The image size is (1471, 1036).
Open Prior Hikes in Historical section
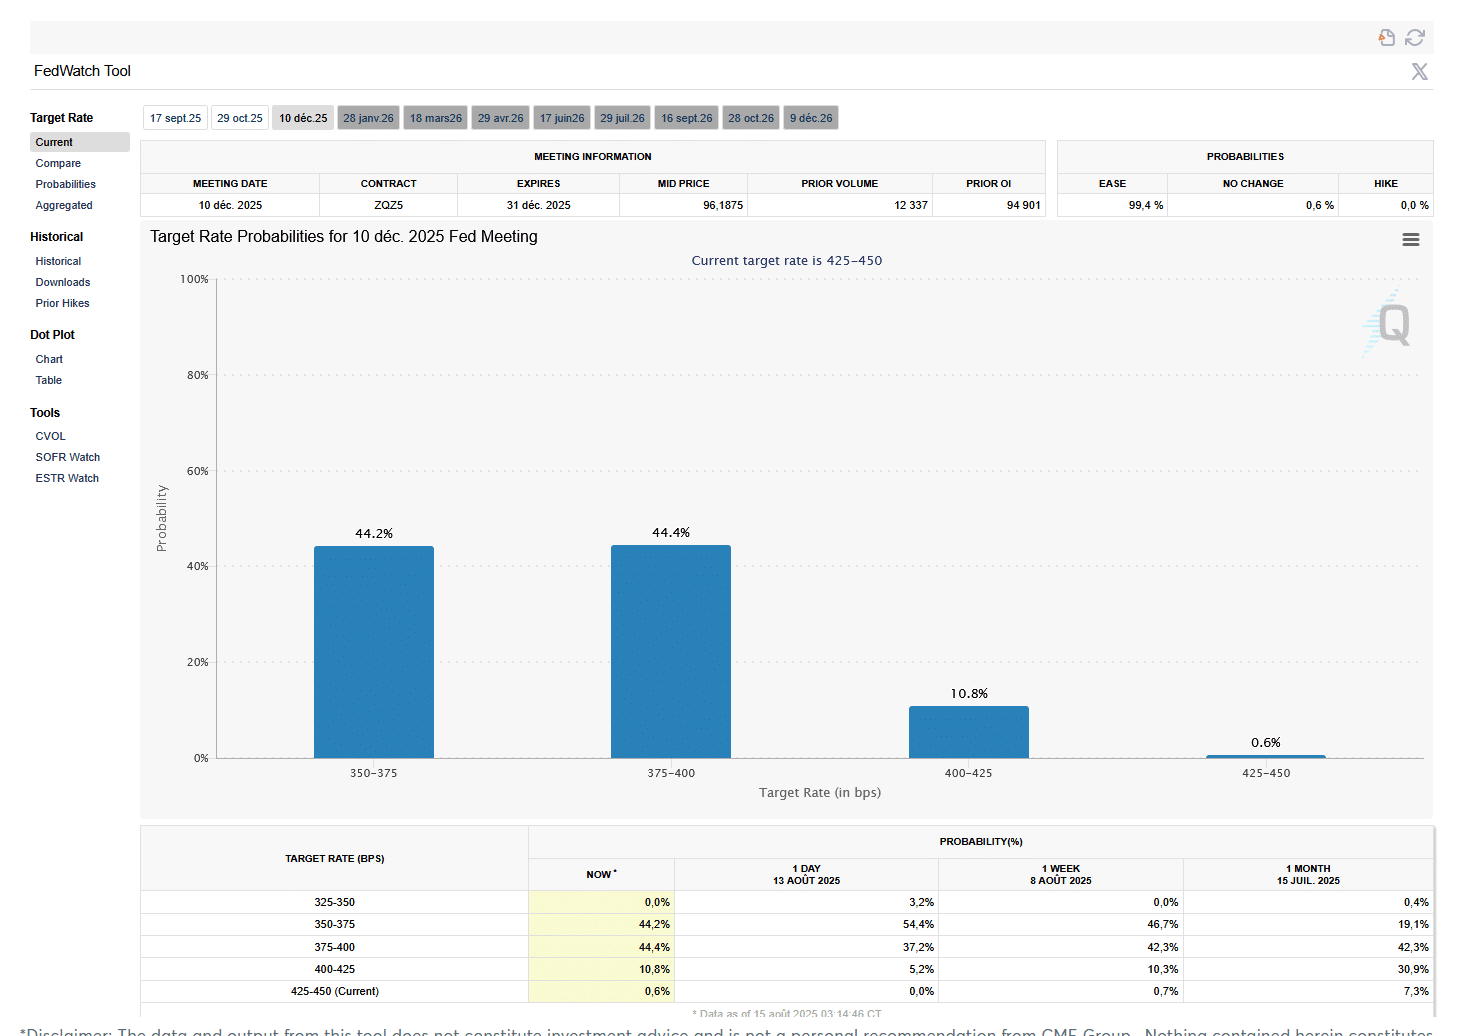(62, 303)
